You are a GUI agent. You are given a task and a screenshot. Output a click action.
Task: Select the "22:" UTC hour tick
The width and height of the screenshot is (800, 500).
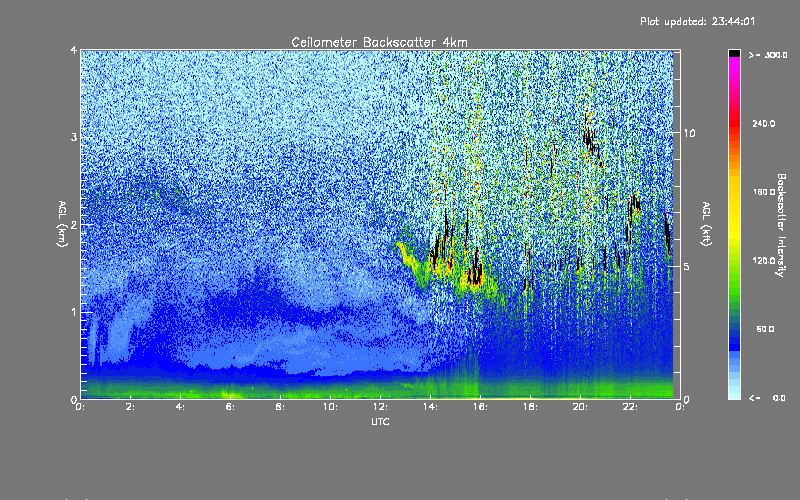click(631, 407)
